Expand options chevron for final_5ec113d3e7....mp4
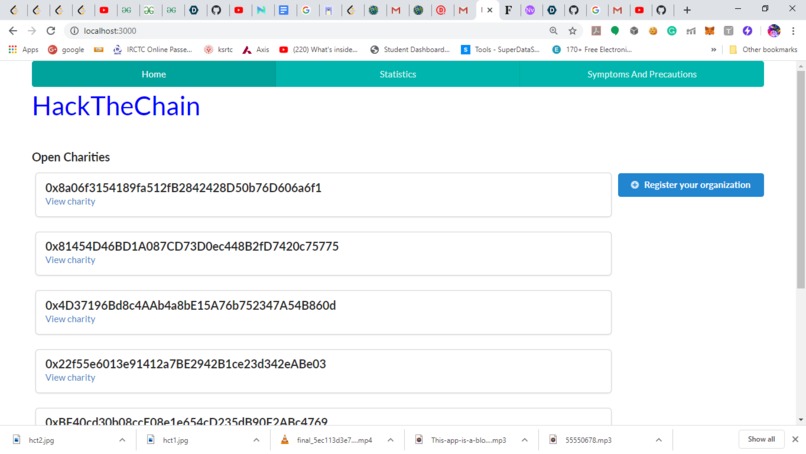Screen dimensions: 806x454 (x=390, y=440)
